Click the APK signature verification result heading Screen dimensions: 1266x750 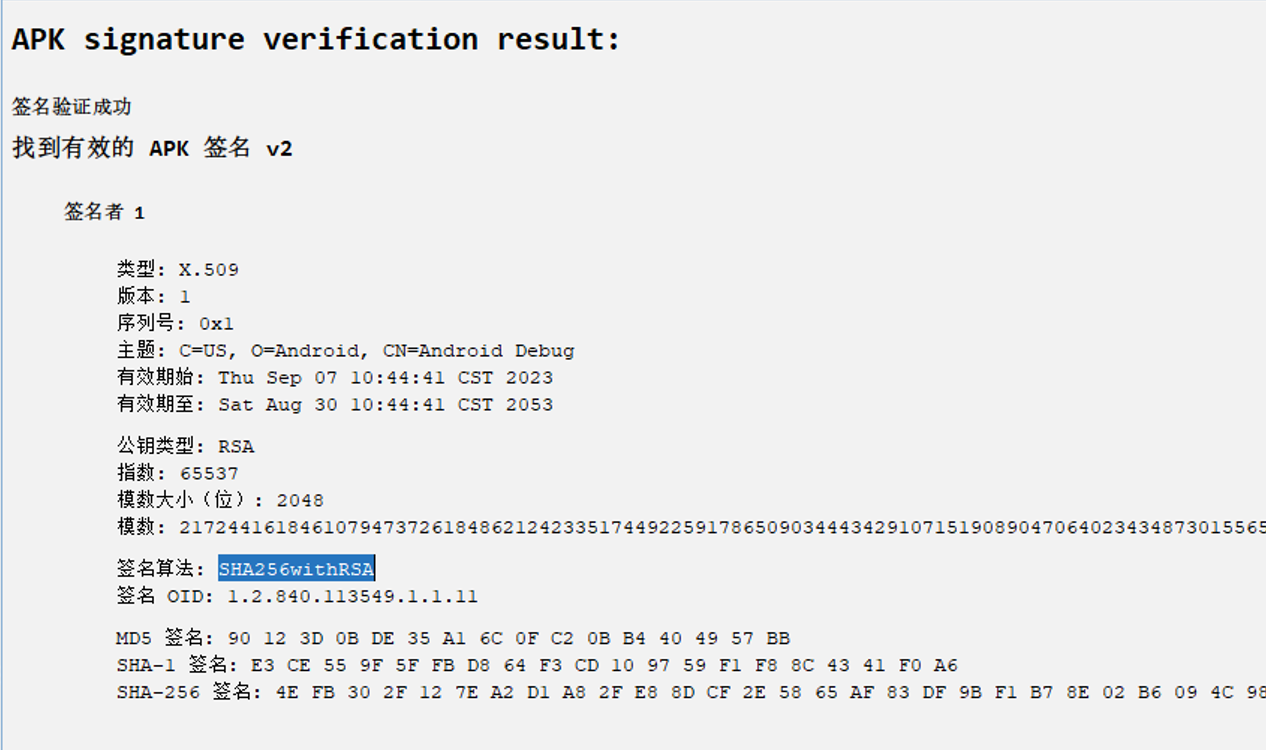[316, 40]
